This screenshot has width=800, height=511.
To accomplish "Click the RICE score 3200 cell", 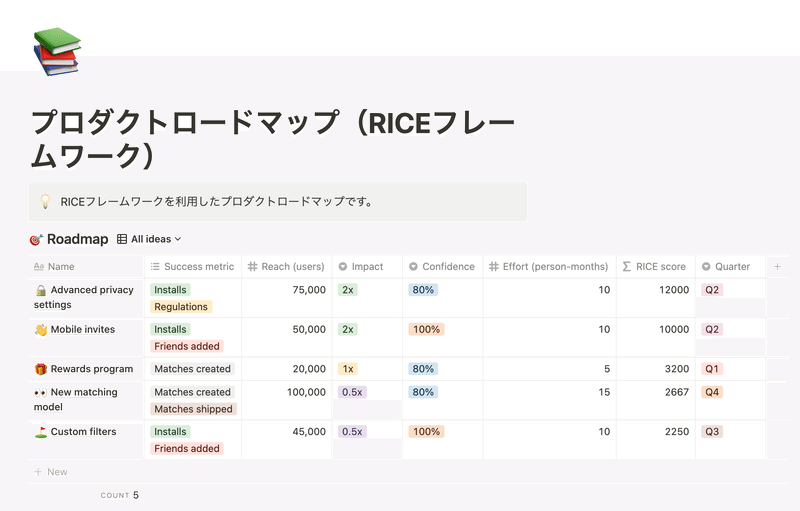I will tap(656, 369).
